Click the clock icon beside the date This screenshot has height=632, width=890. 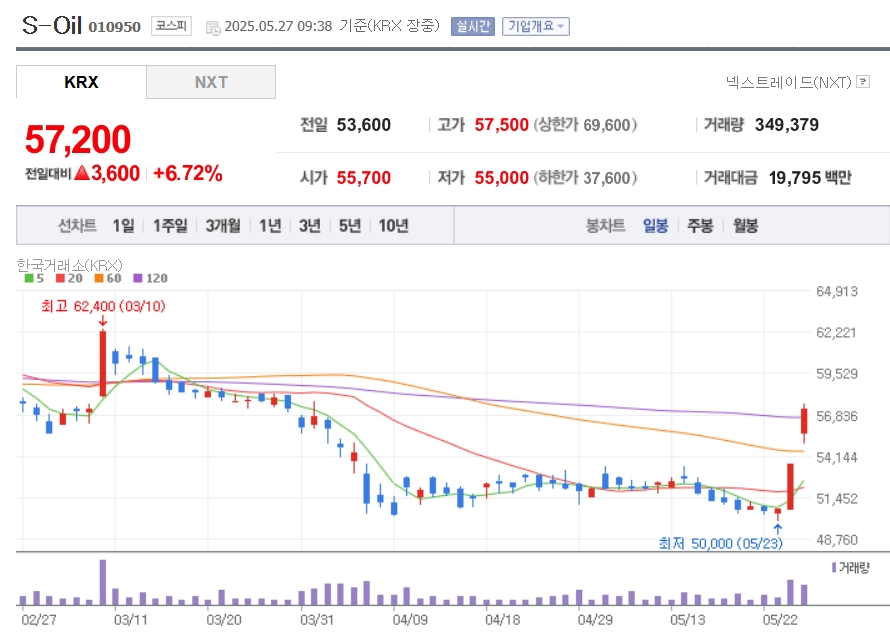point(213,27)
